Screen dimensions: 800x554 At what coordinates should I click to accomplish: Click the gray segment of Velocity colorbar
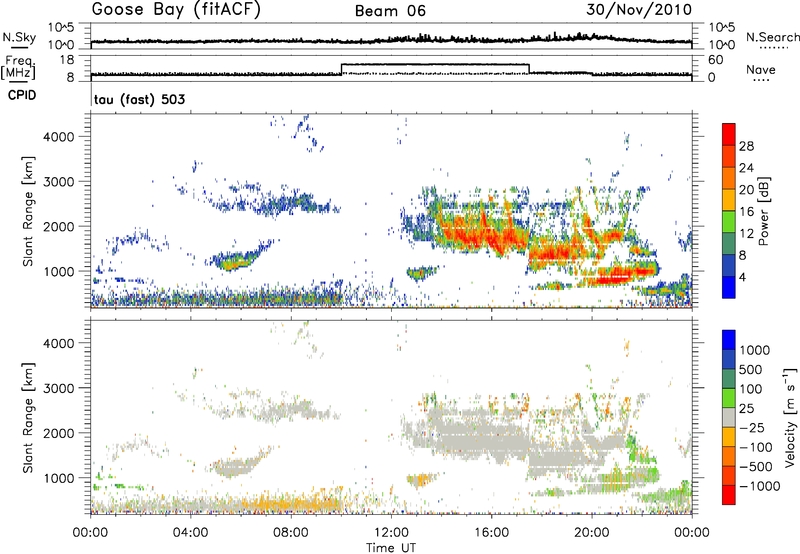tap(729, 417)
